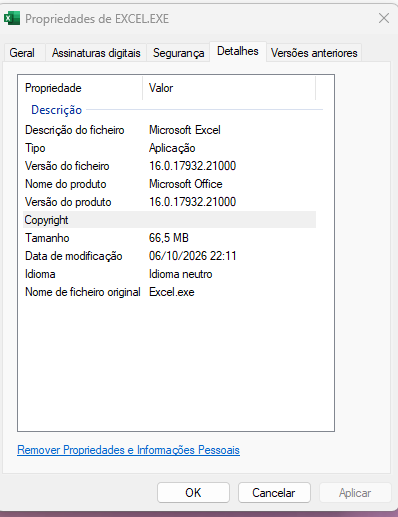Close the EXCEL.EXE properties dialog
Viewport: 398px width, 517px height.
coord(384,18)
